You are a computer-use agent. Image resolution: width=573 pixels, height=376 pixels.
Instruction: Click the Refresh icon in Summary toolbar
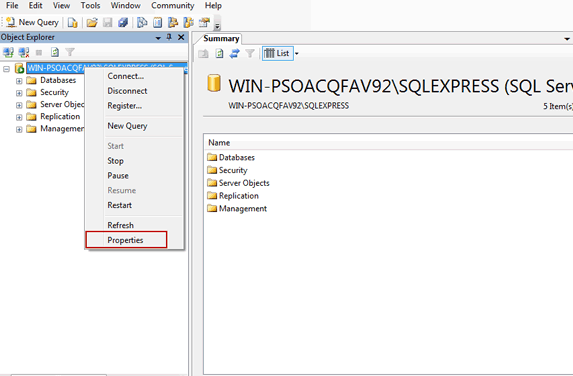coord(219,54)
